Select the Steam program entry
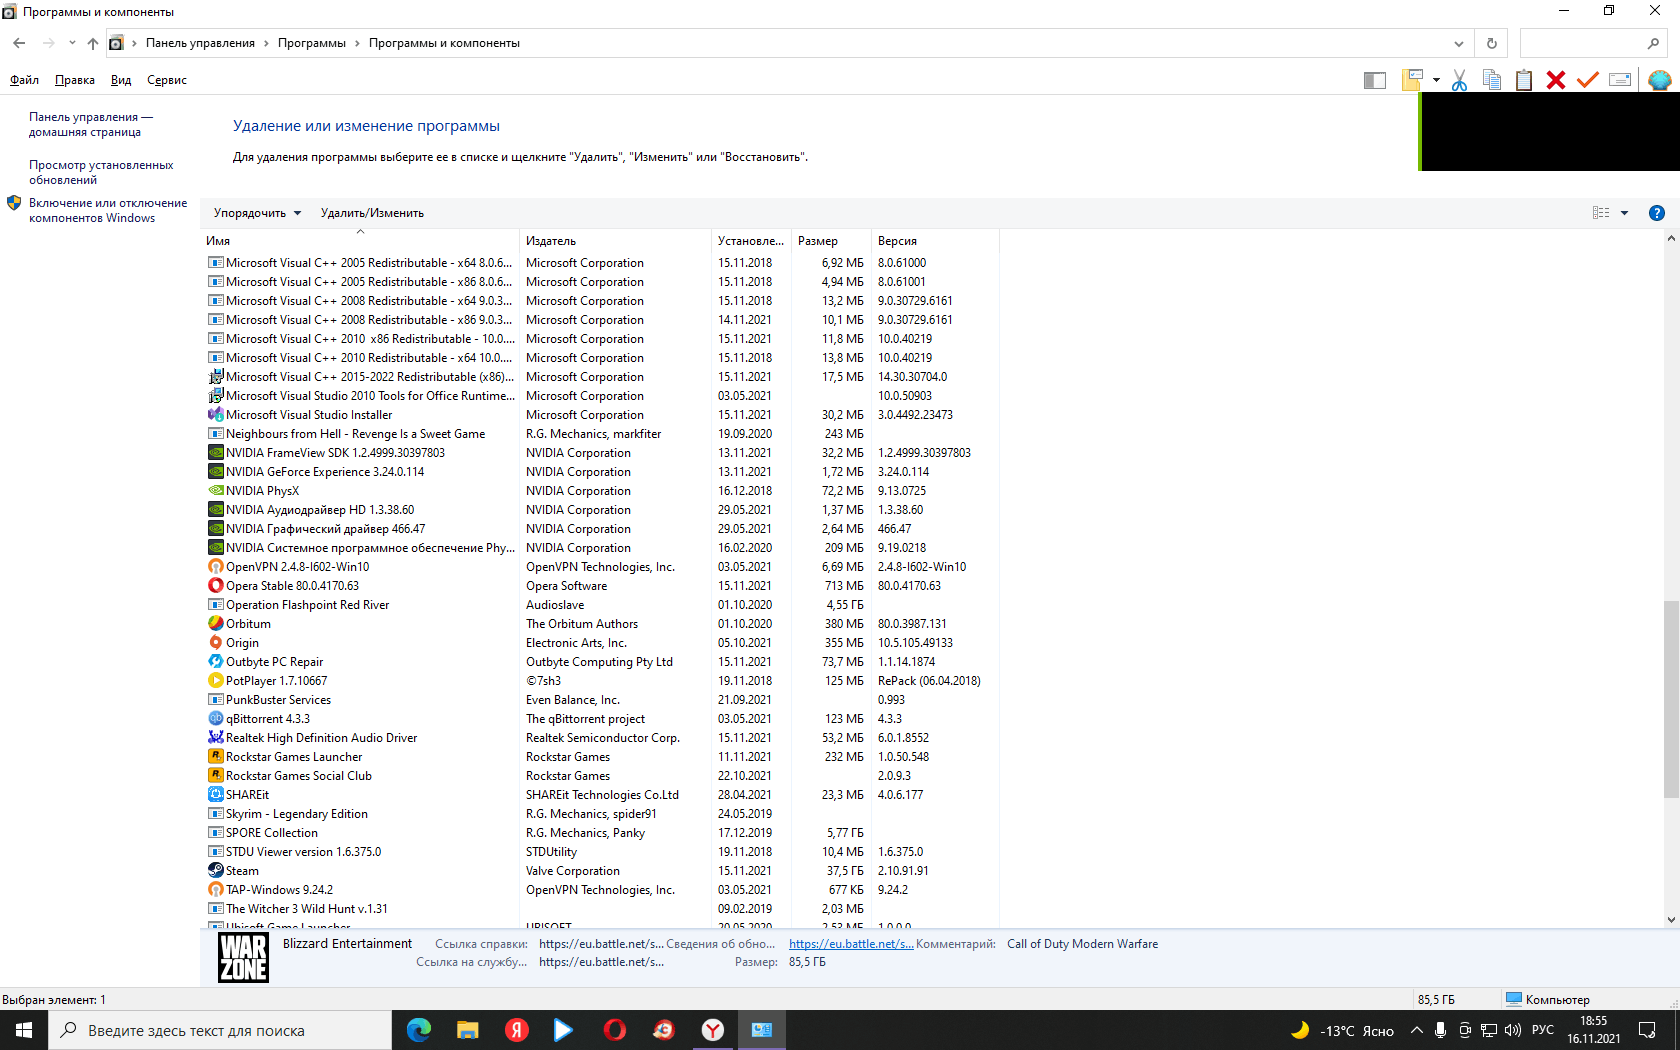Image resolution: width=1680 pixels, height=1050 pixels. coord(242,871)
